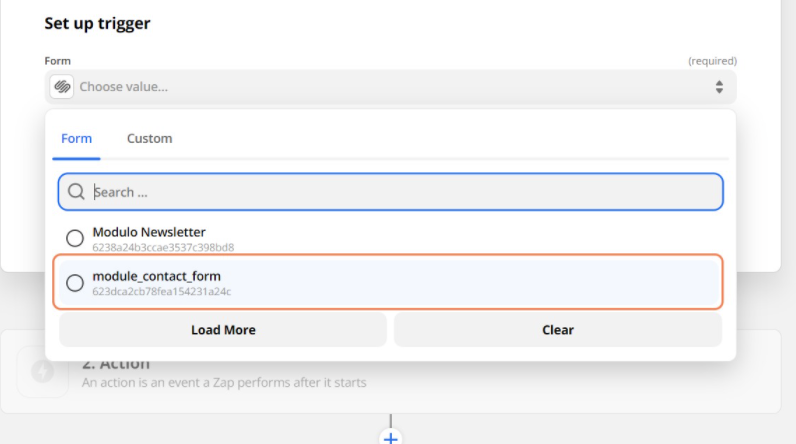This screenshot has width=796, height=444.
Task: Click the search magnifier icon
Action: tap(76, 192)
